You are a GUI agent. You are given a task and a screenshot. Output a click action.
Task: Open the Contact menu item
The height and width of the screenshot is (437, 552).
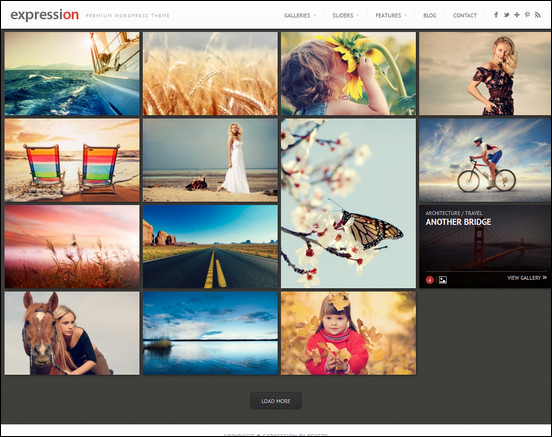coord(465,15)
